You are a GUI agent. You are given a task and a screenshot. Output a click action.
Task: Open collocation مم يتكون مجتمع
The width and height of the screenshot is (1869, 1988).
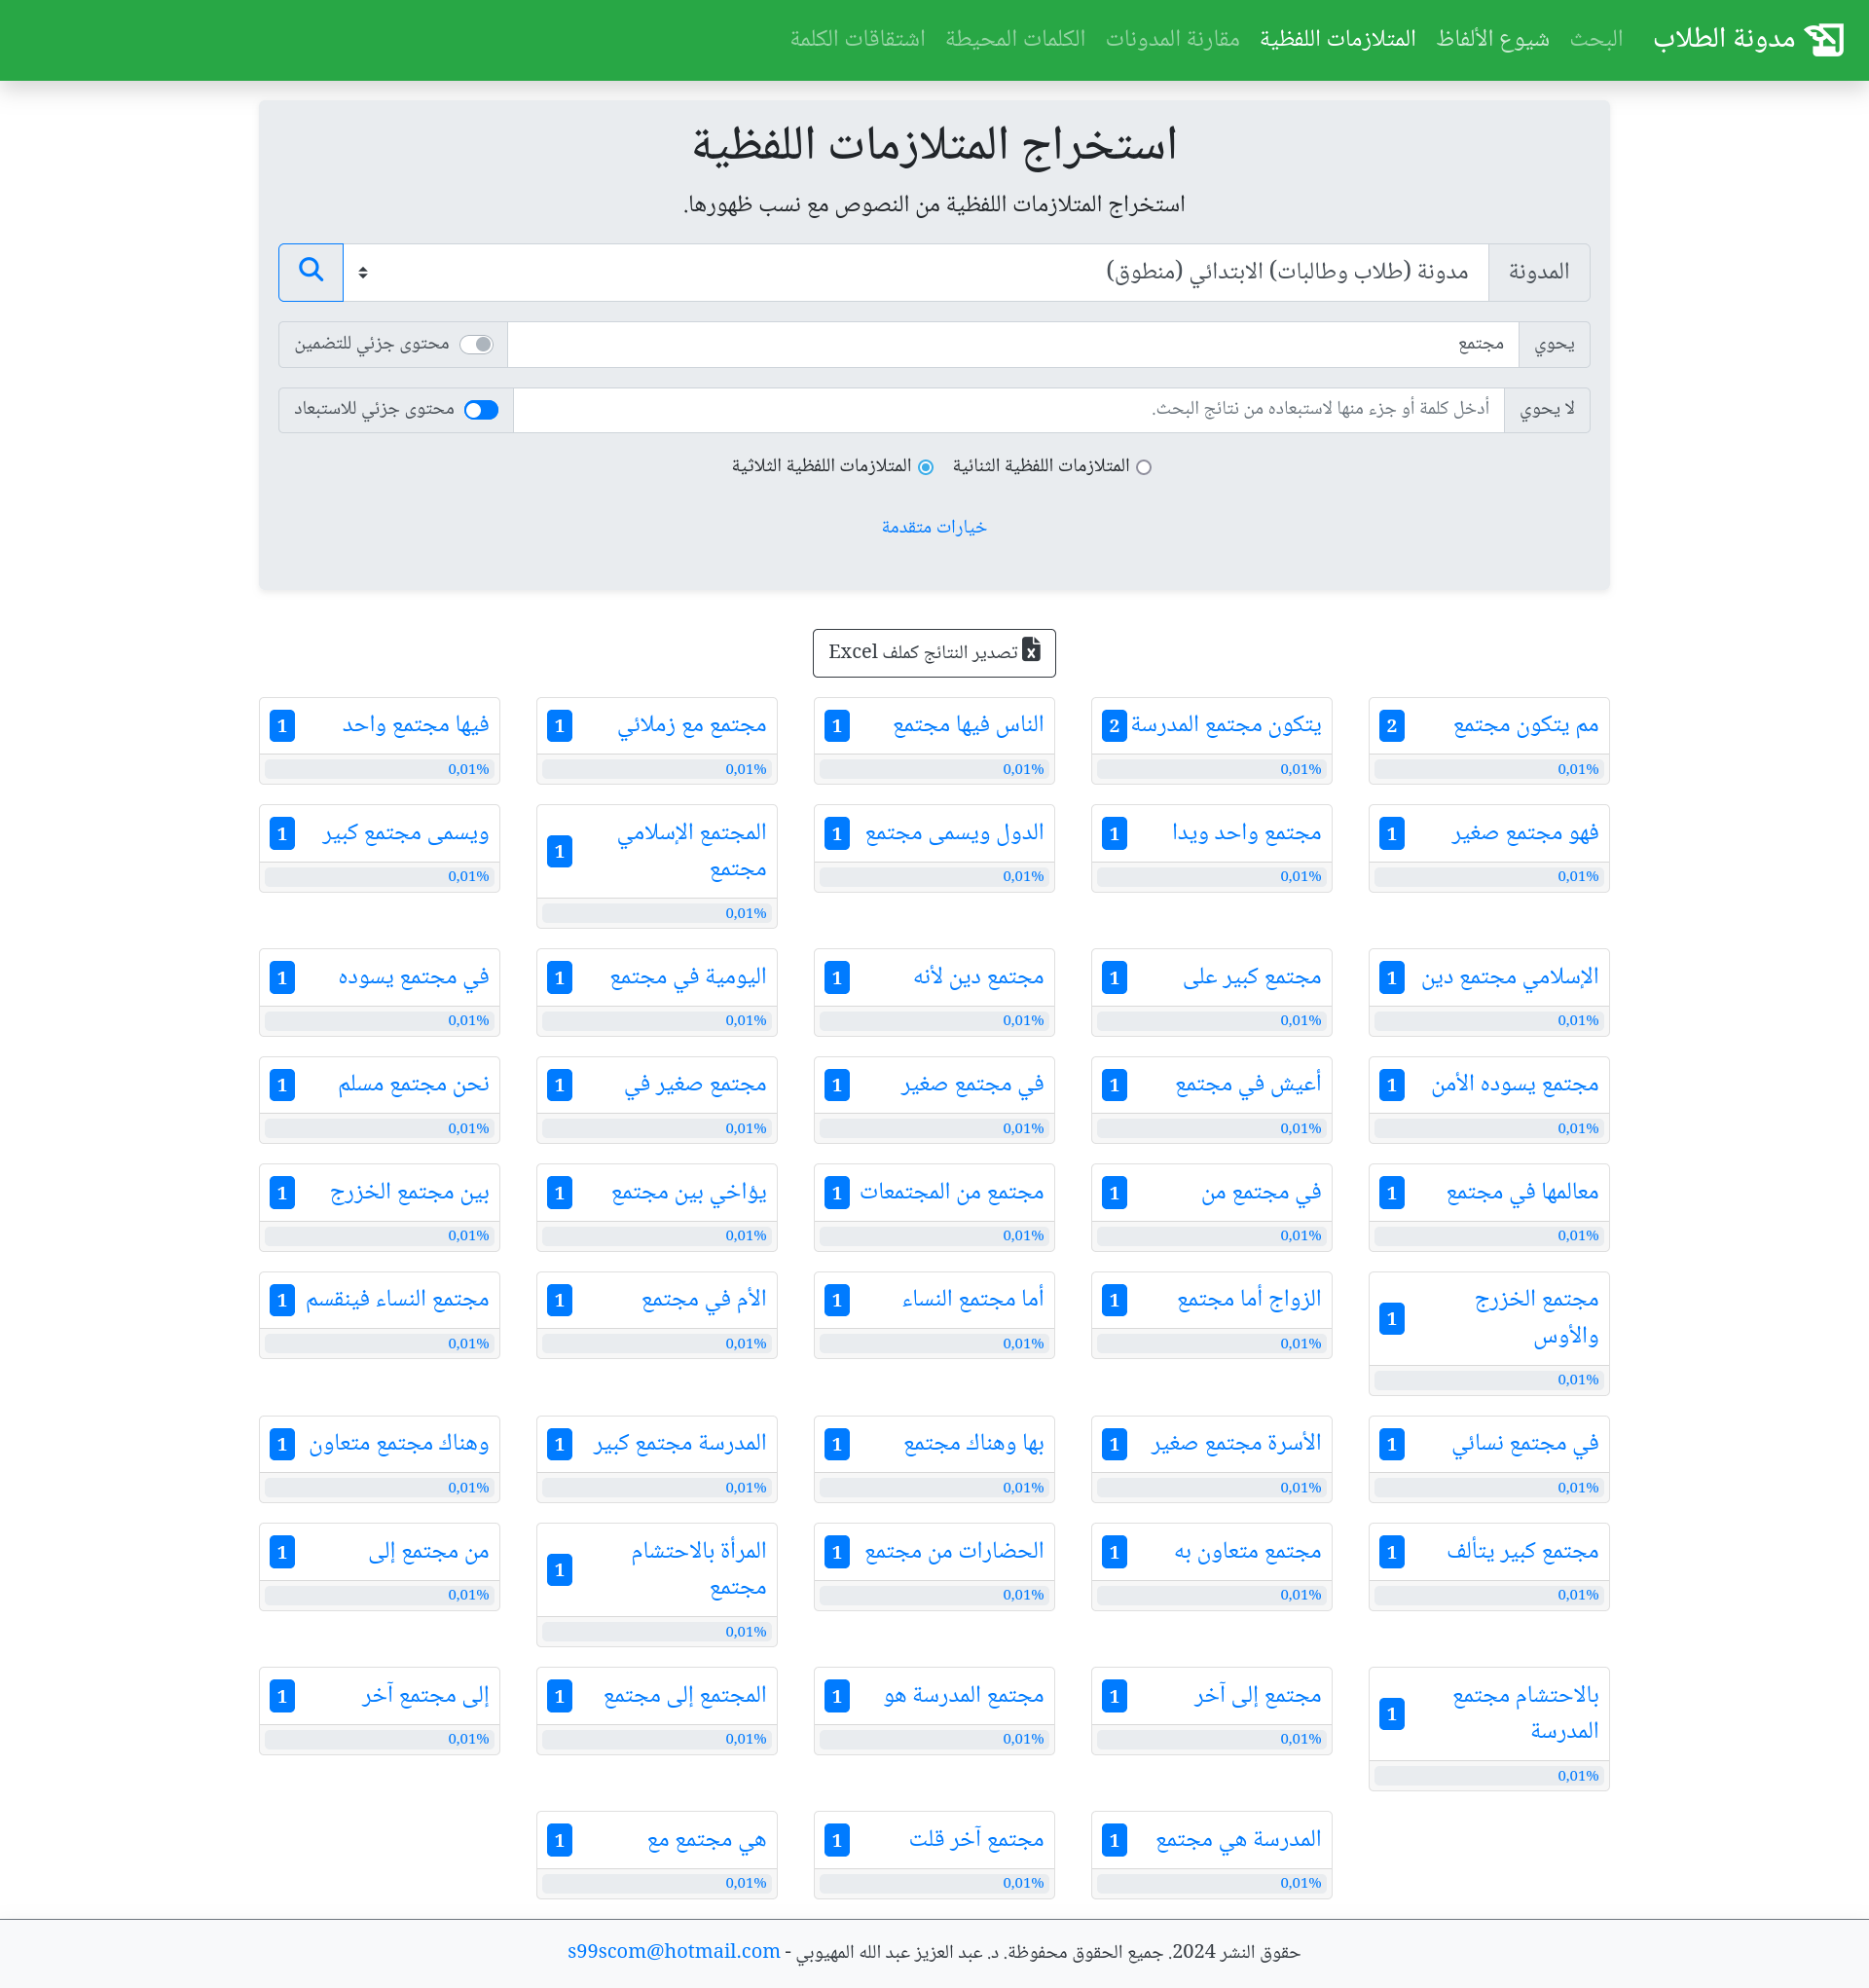coord(1526,725)
